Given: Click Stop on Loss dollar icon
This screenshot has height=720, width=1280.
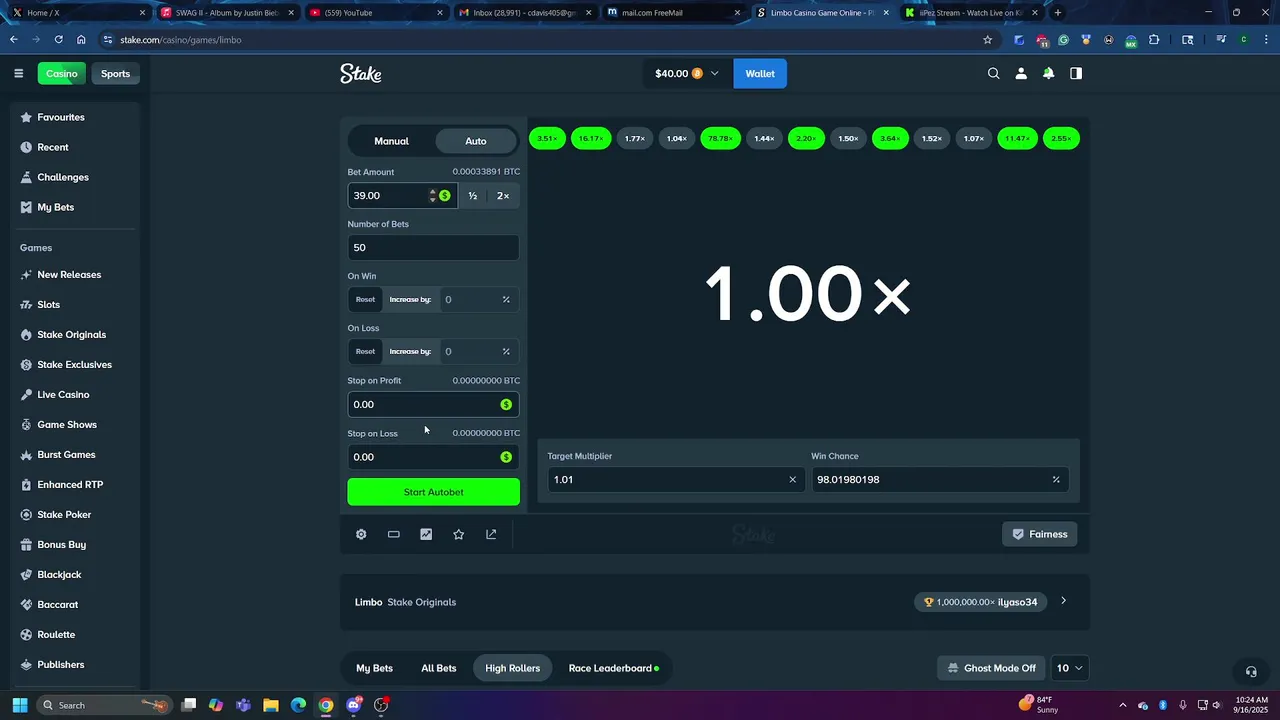Looking at the screenshot, I should point(506,457).
